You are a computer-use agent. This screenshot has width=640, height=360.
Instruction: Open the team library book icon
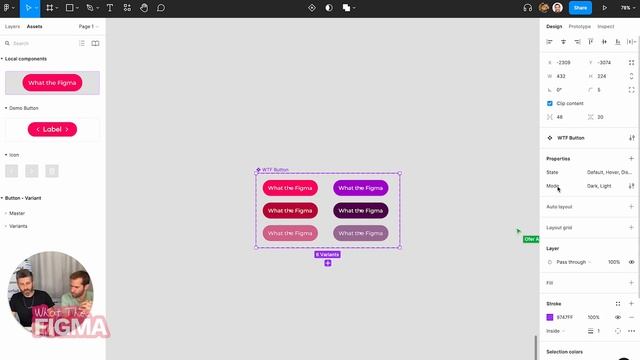(95, 43)
